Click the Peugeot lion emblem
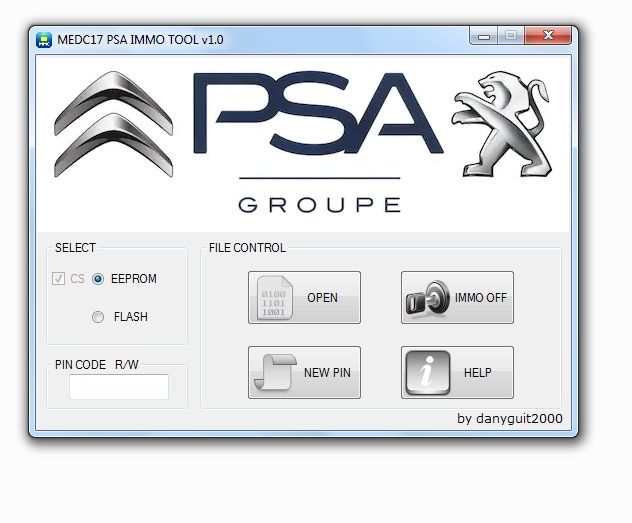 502,123
